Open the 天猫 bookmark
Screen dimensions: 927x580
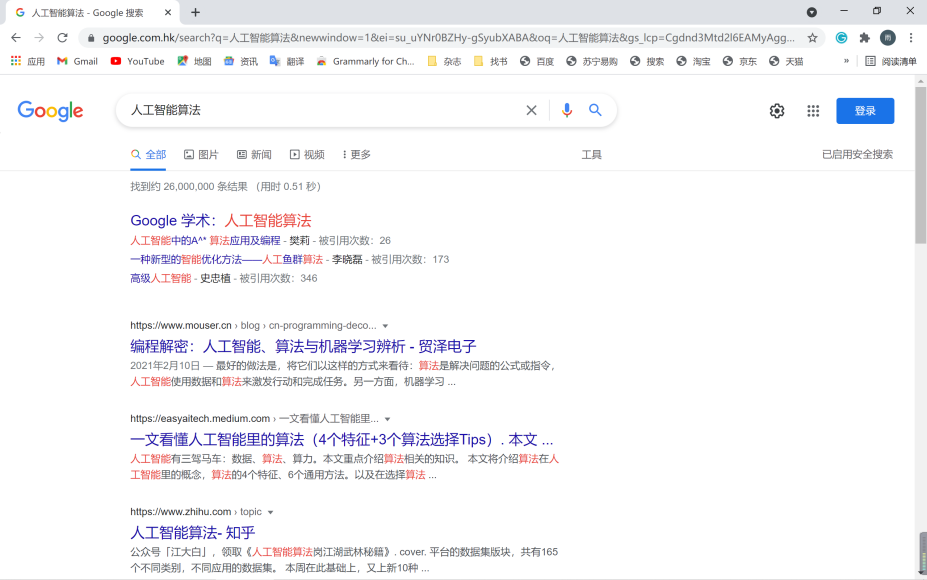click(786, 61)
